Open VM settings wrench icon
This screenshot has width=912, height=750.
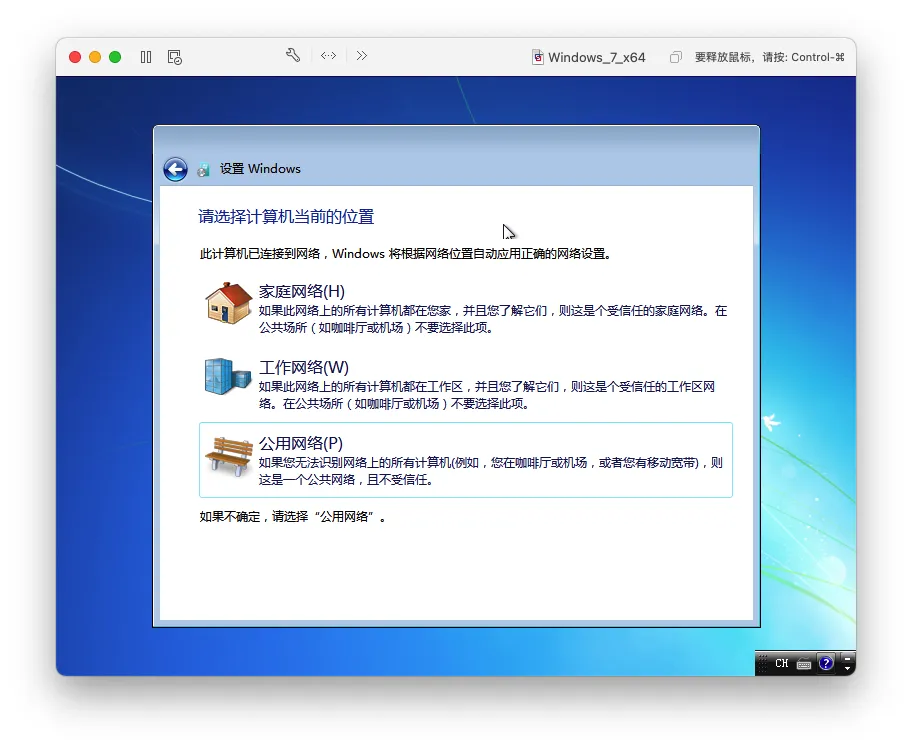[x=293, y=55]
